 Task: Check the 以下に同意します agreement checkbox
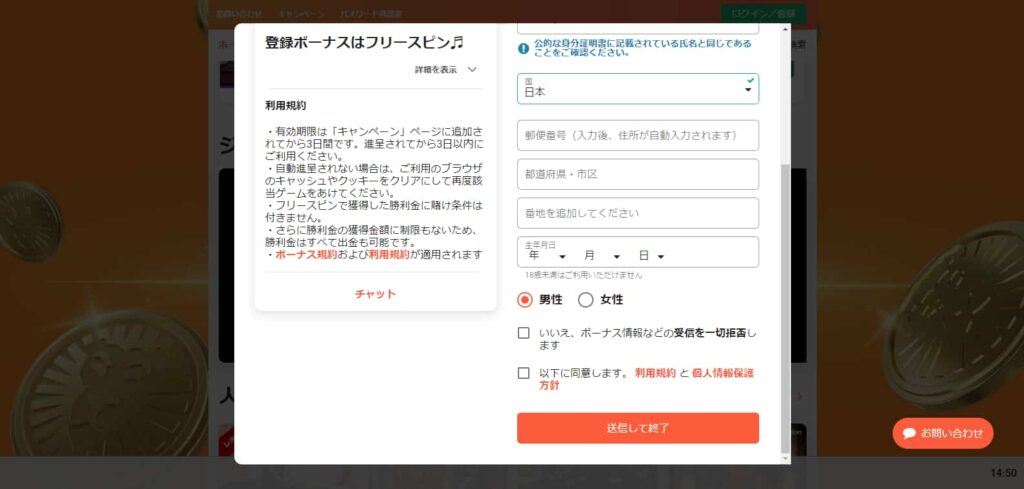click(523, 373)
